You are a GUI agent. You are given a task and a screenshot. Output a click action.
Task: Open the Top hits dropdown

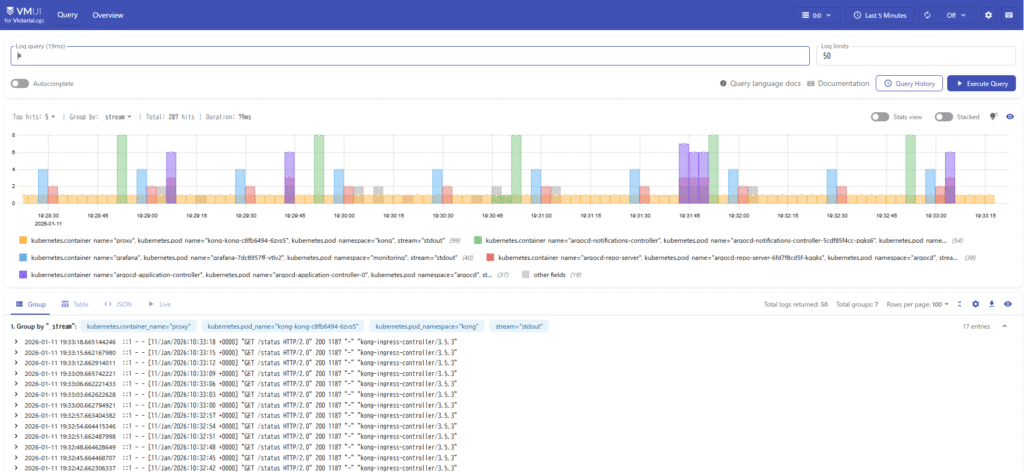point(34,117)
